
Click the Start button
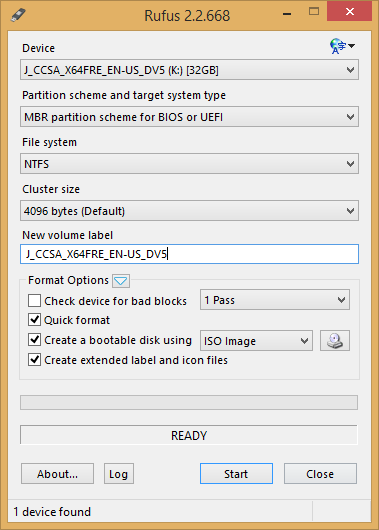click(236, 474)
